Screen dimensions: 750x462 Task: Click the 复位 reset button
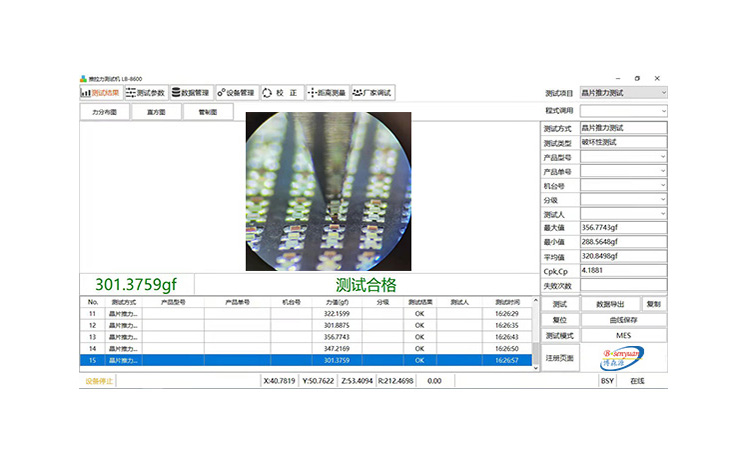pos(559,320)
